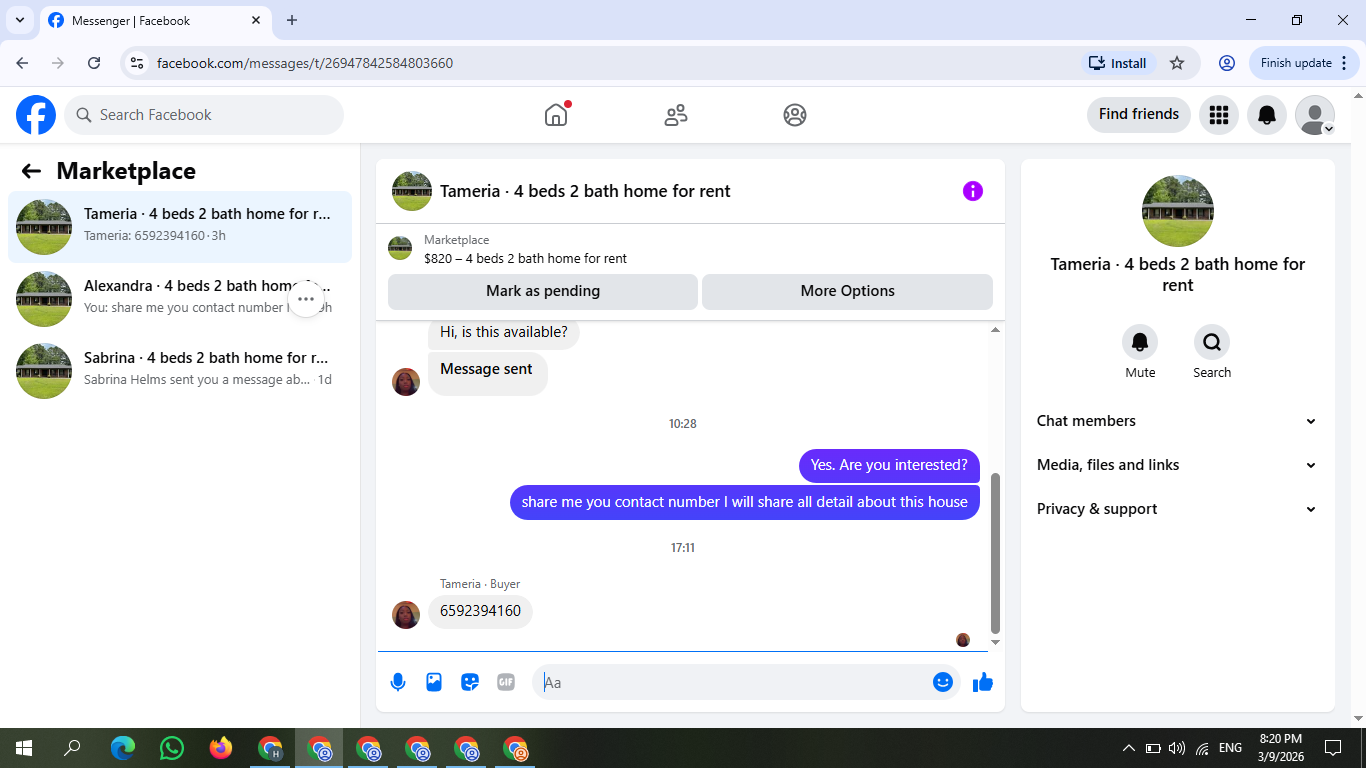Click the "Yes. Are you interested?" bubble
Screen dimensions: 1366x768
pyautogui.click(x=889, y=465)
